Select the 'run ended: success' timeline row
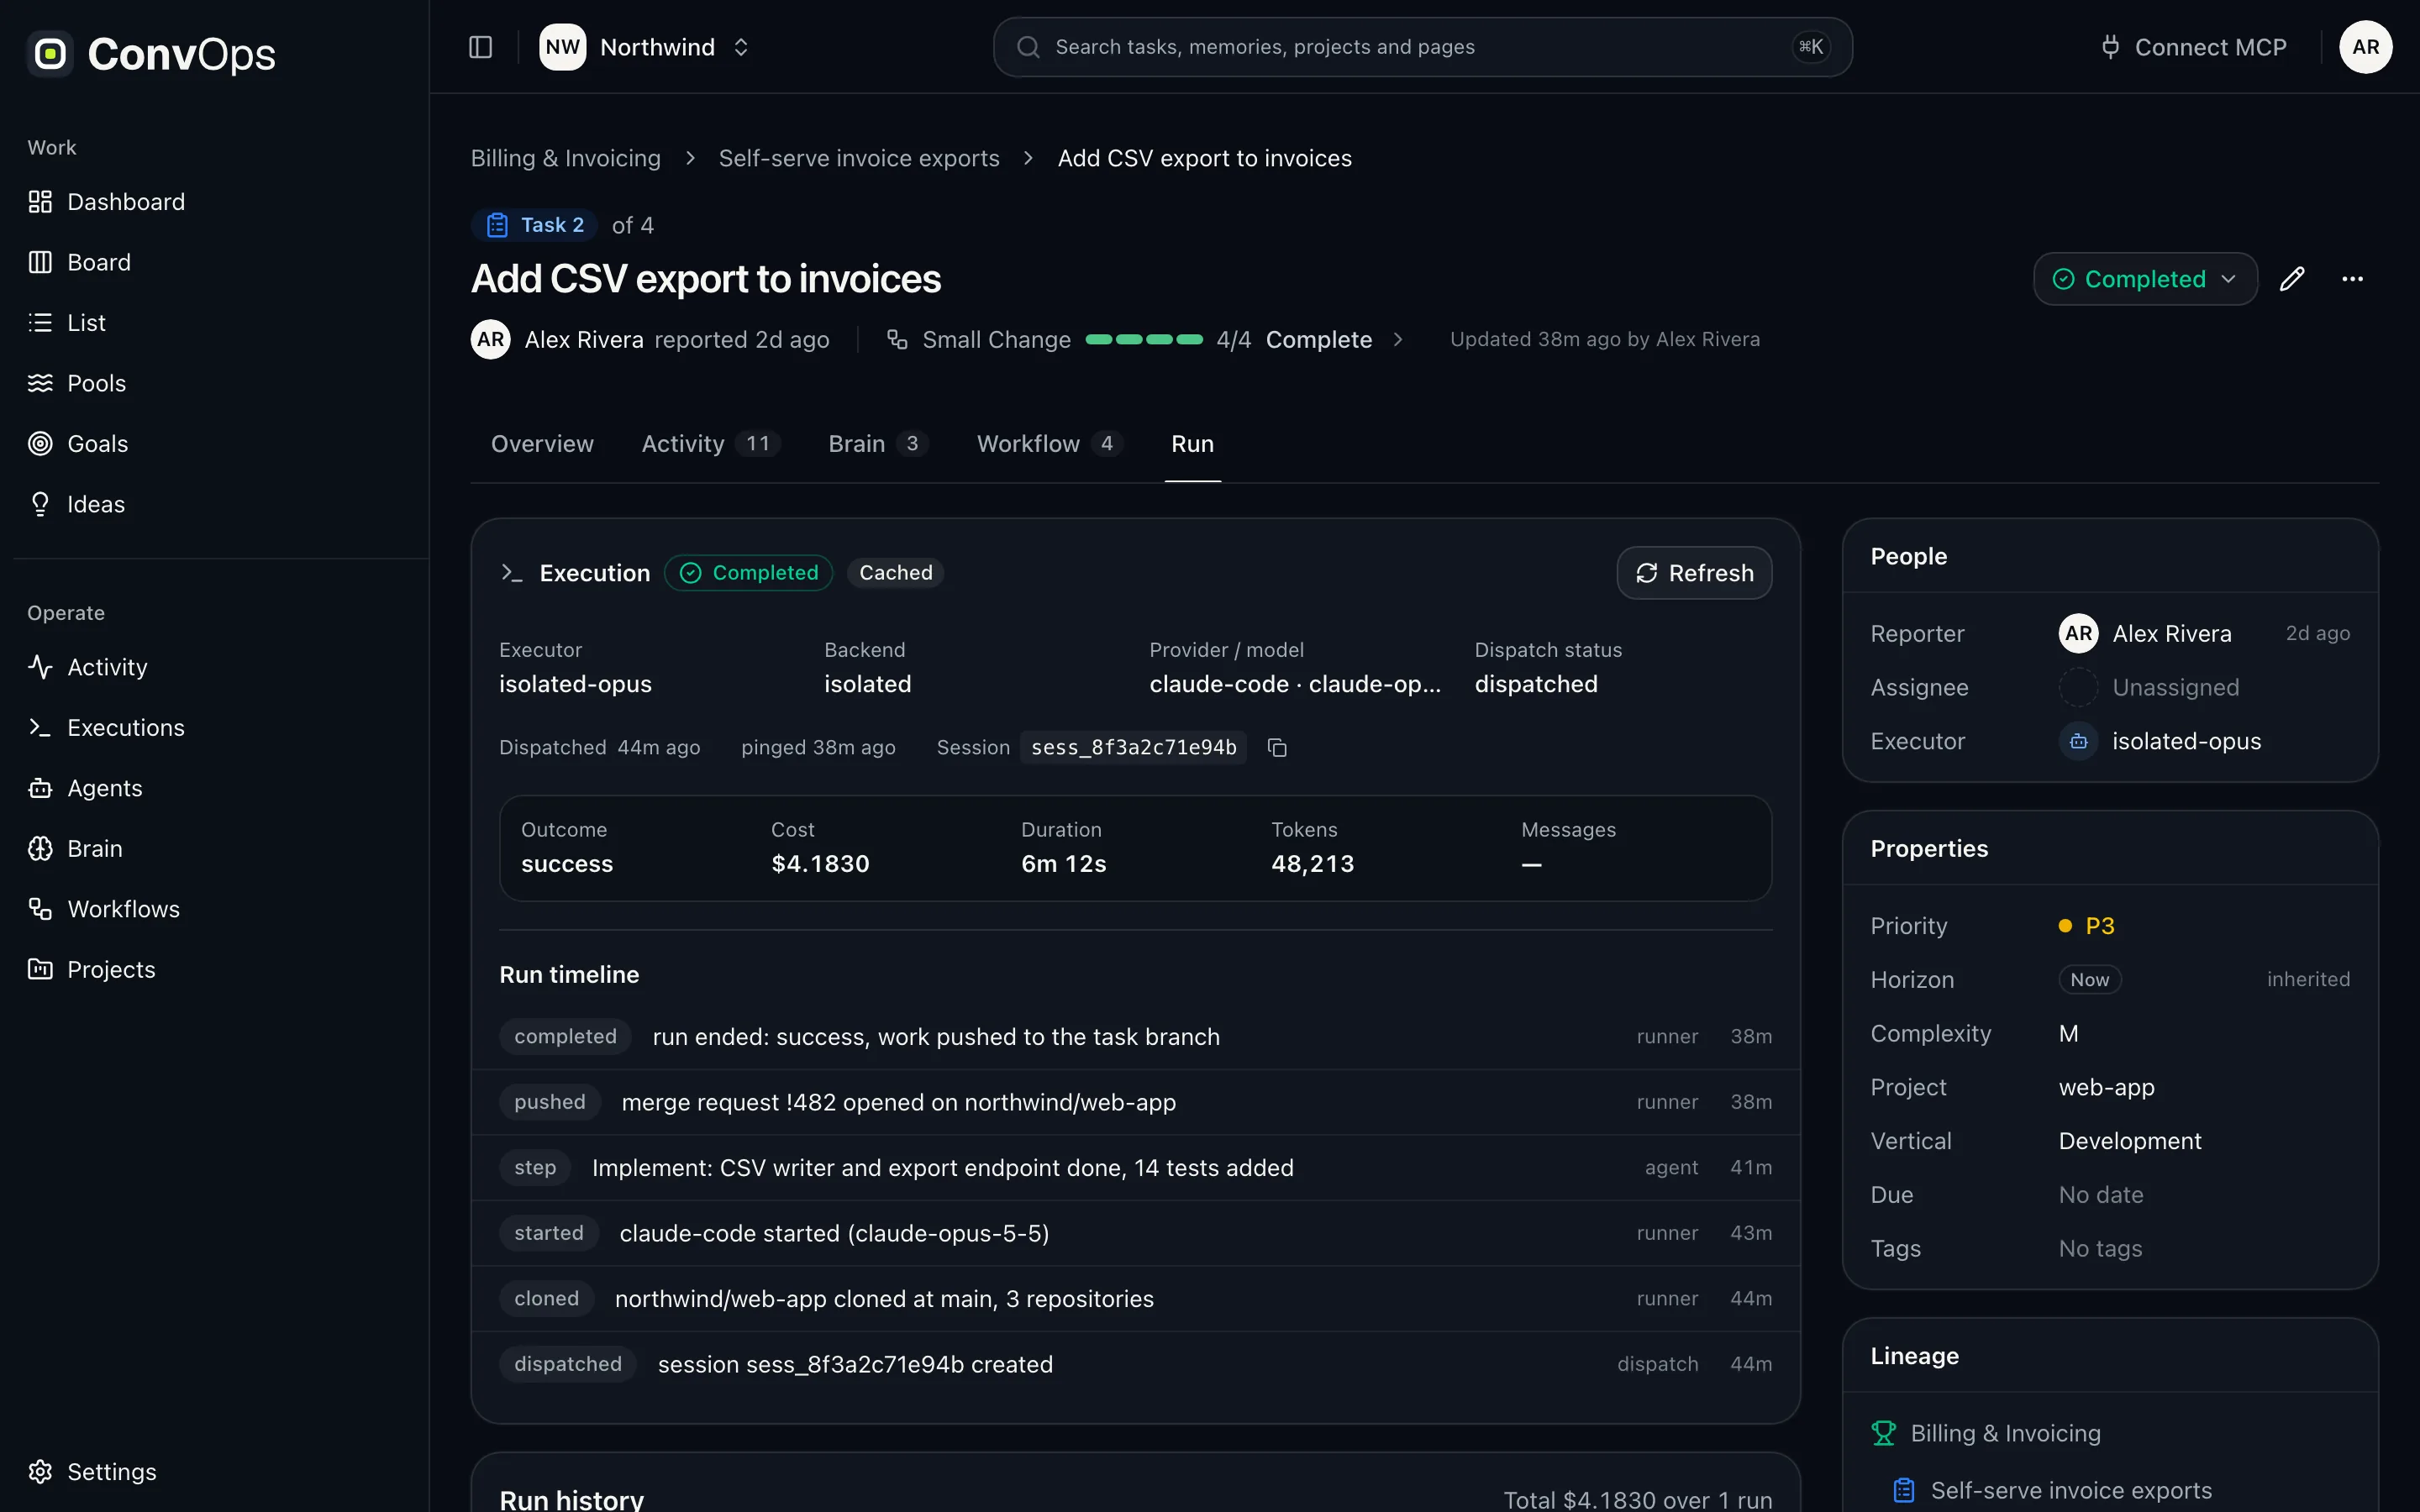This screenshot has height=1512, width=2420. pos(1135,1037)
